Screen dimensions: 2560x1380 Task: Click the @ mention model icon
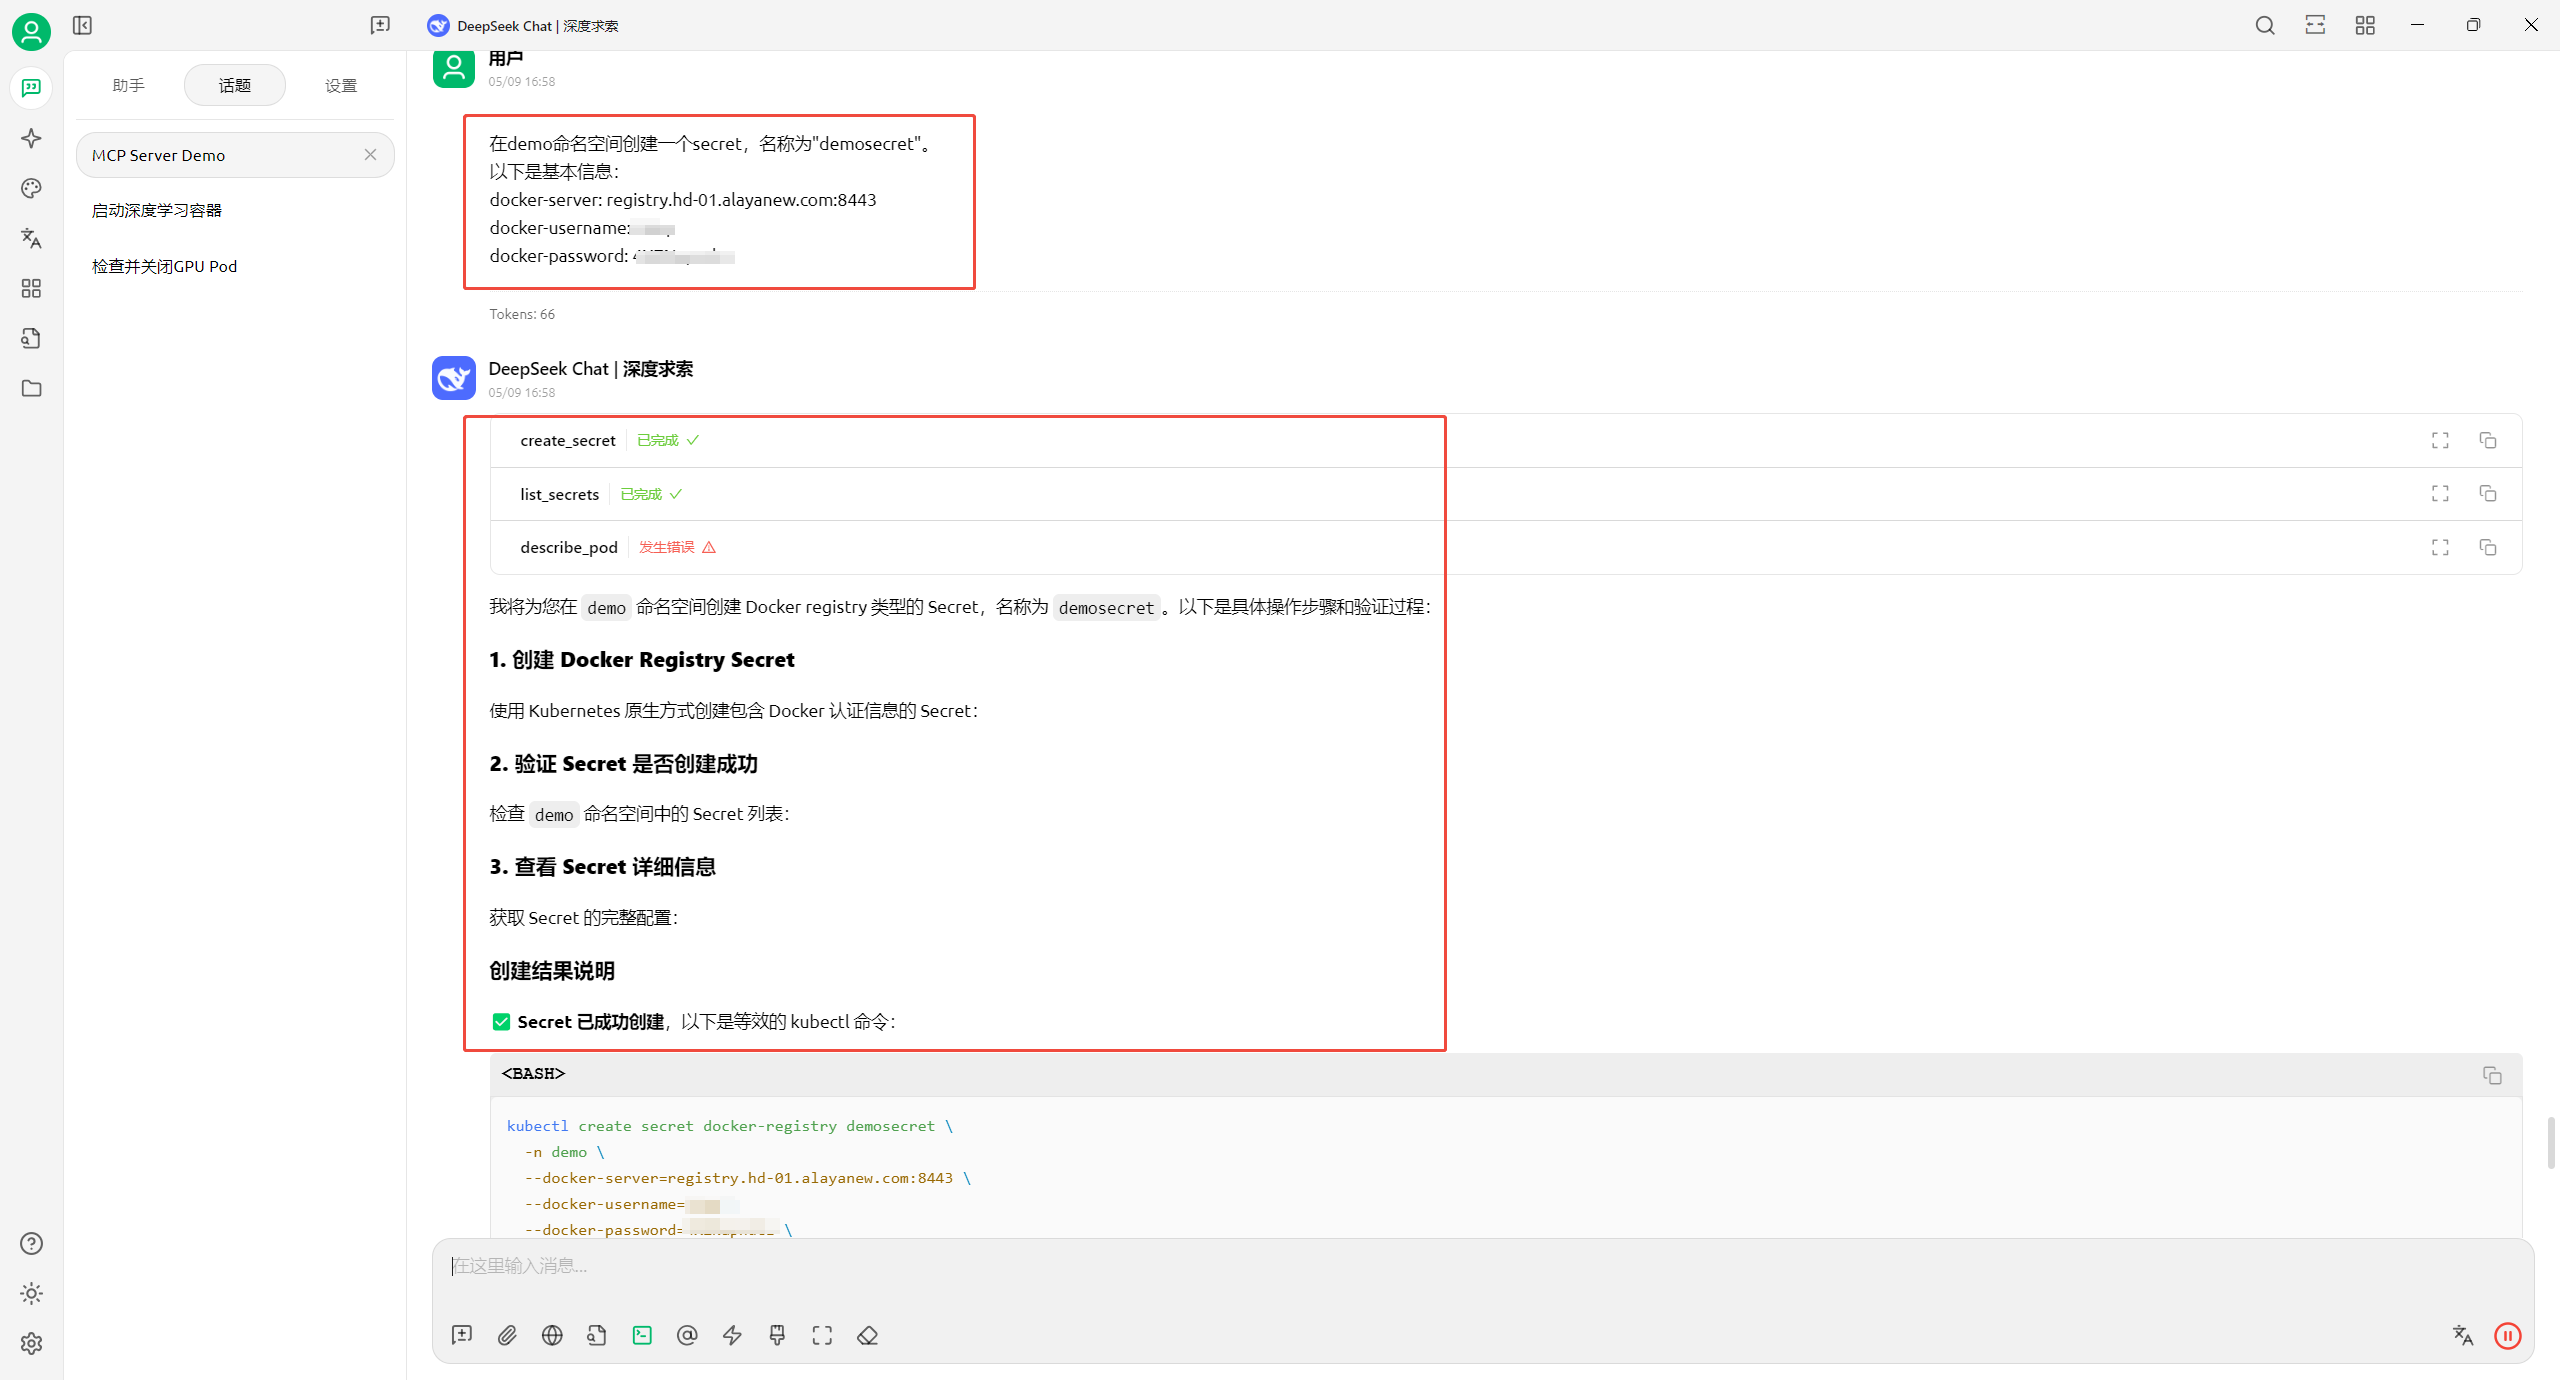[687, 1335]
